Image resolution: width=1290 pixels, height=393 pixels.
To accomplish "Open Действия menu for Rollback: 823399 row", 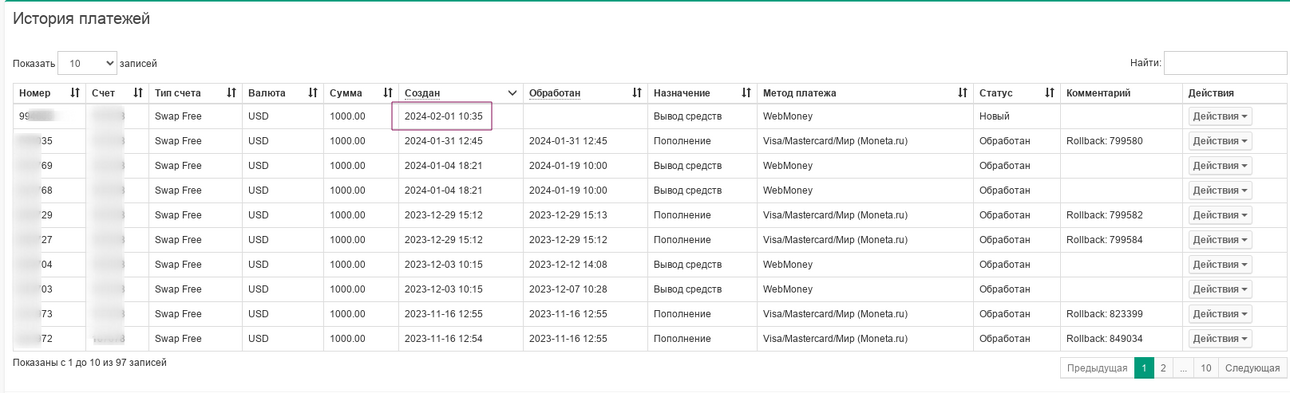I will pos(1220,314).
